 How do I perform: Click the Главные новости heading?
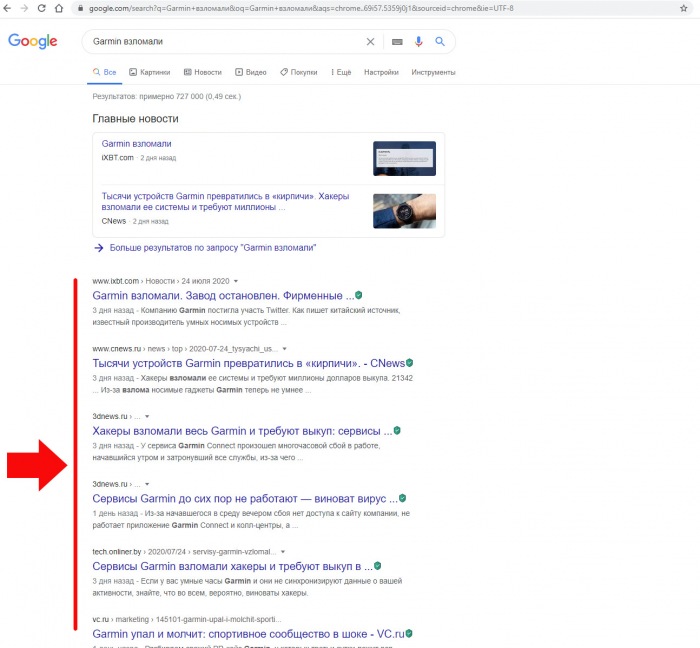coord(135,119)
